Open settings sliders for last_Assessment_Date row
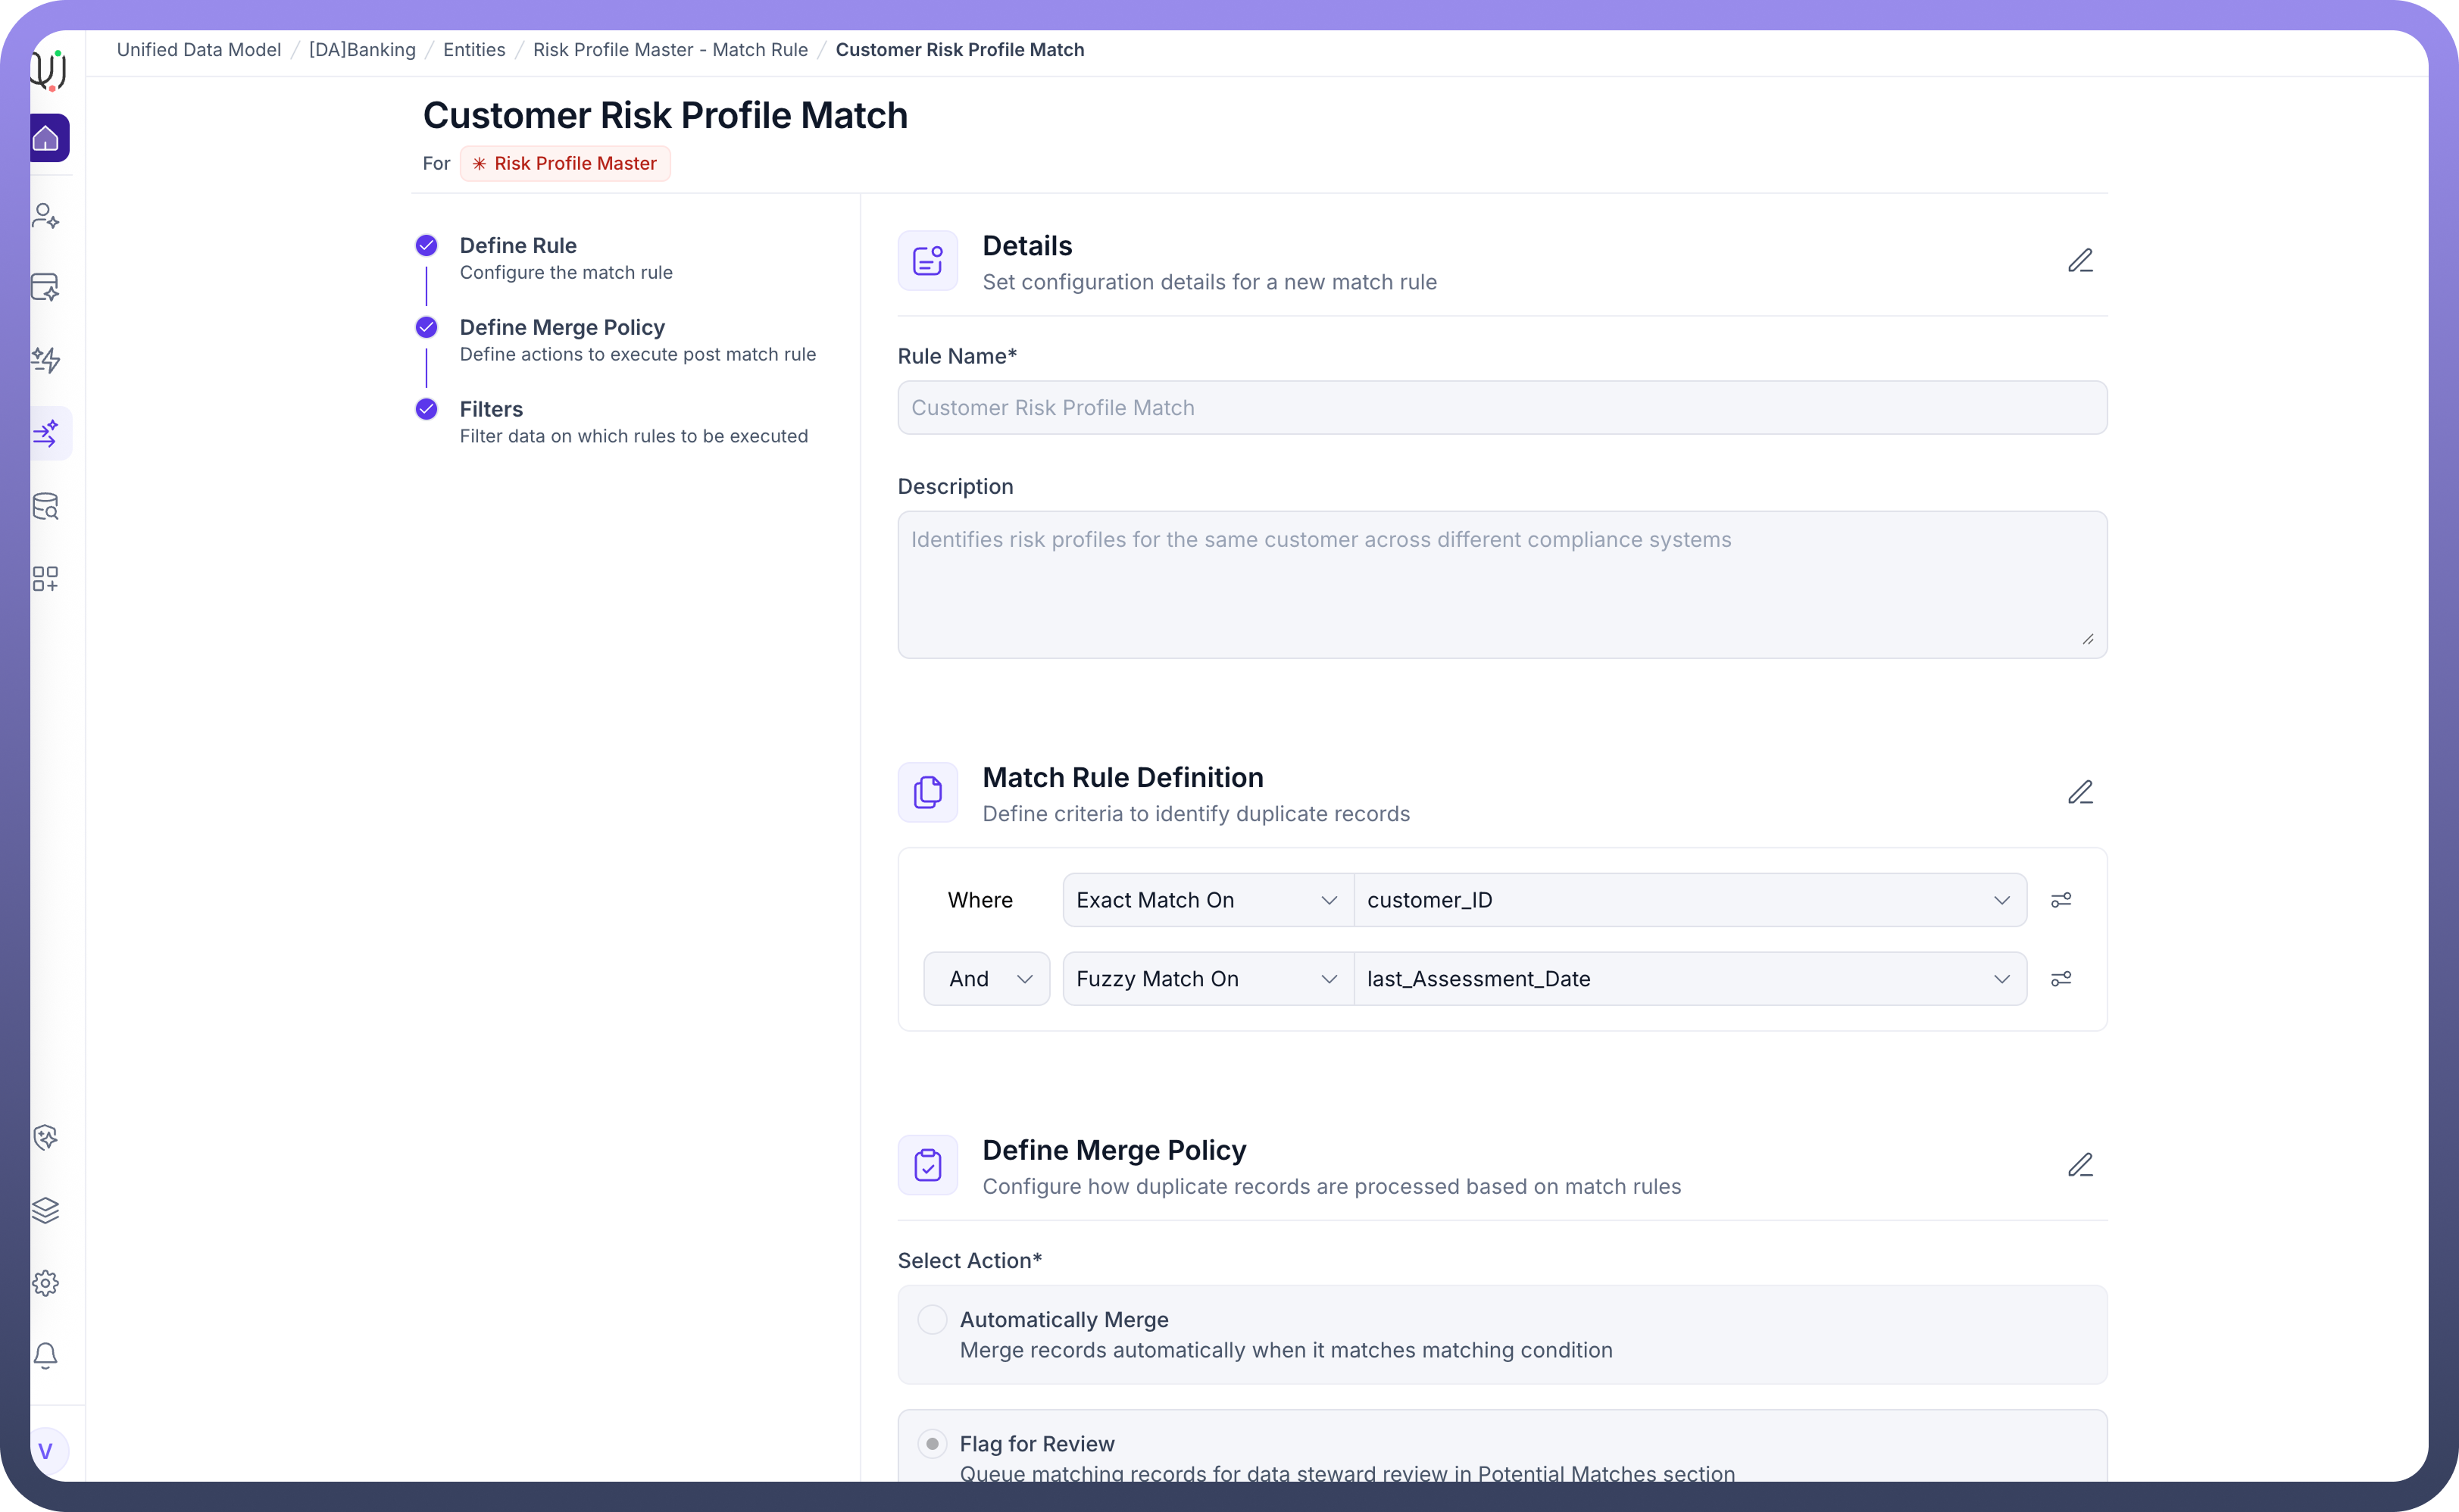The width and height of the screenshot is (2459, 1512). (2060, 979)
